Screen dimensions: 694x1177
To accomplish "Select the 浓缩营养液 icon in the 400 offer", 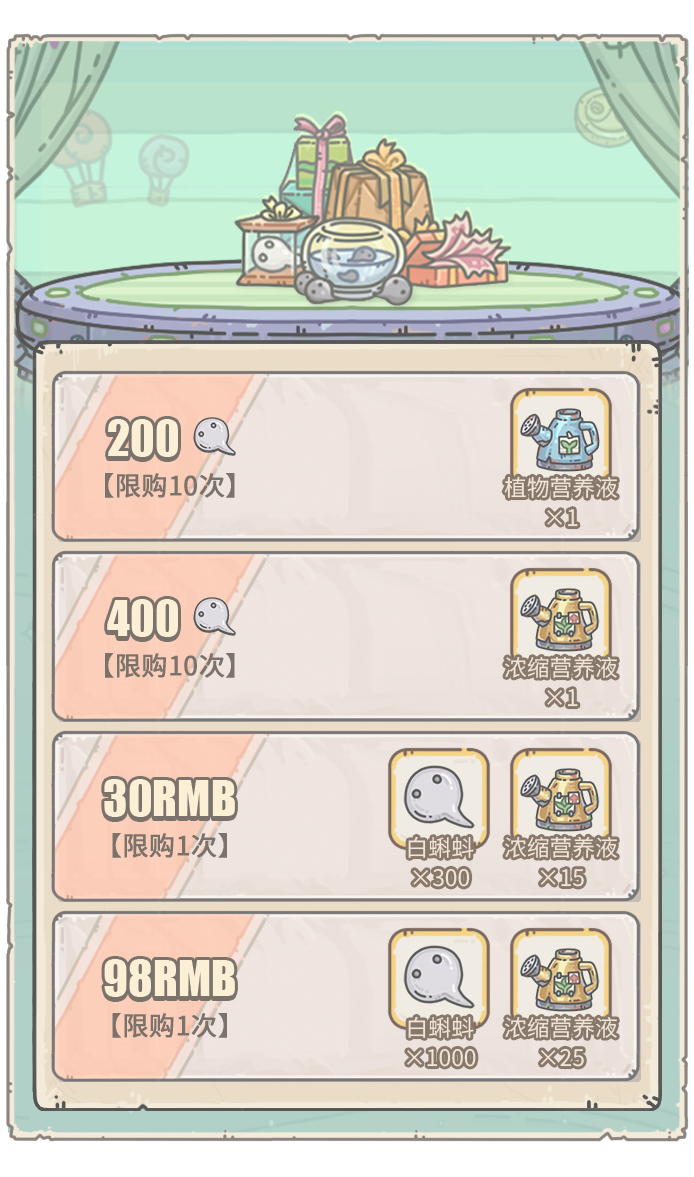I will tap(560, 616).
